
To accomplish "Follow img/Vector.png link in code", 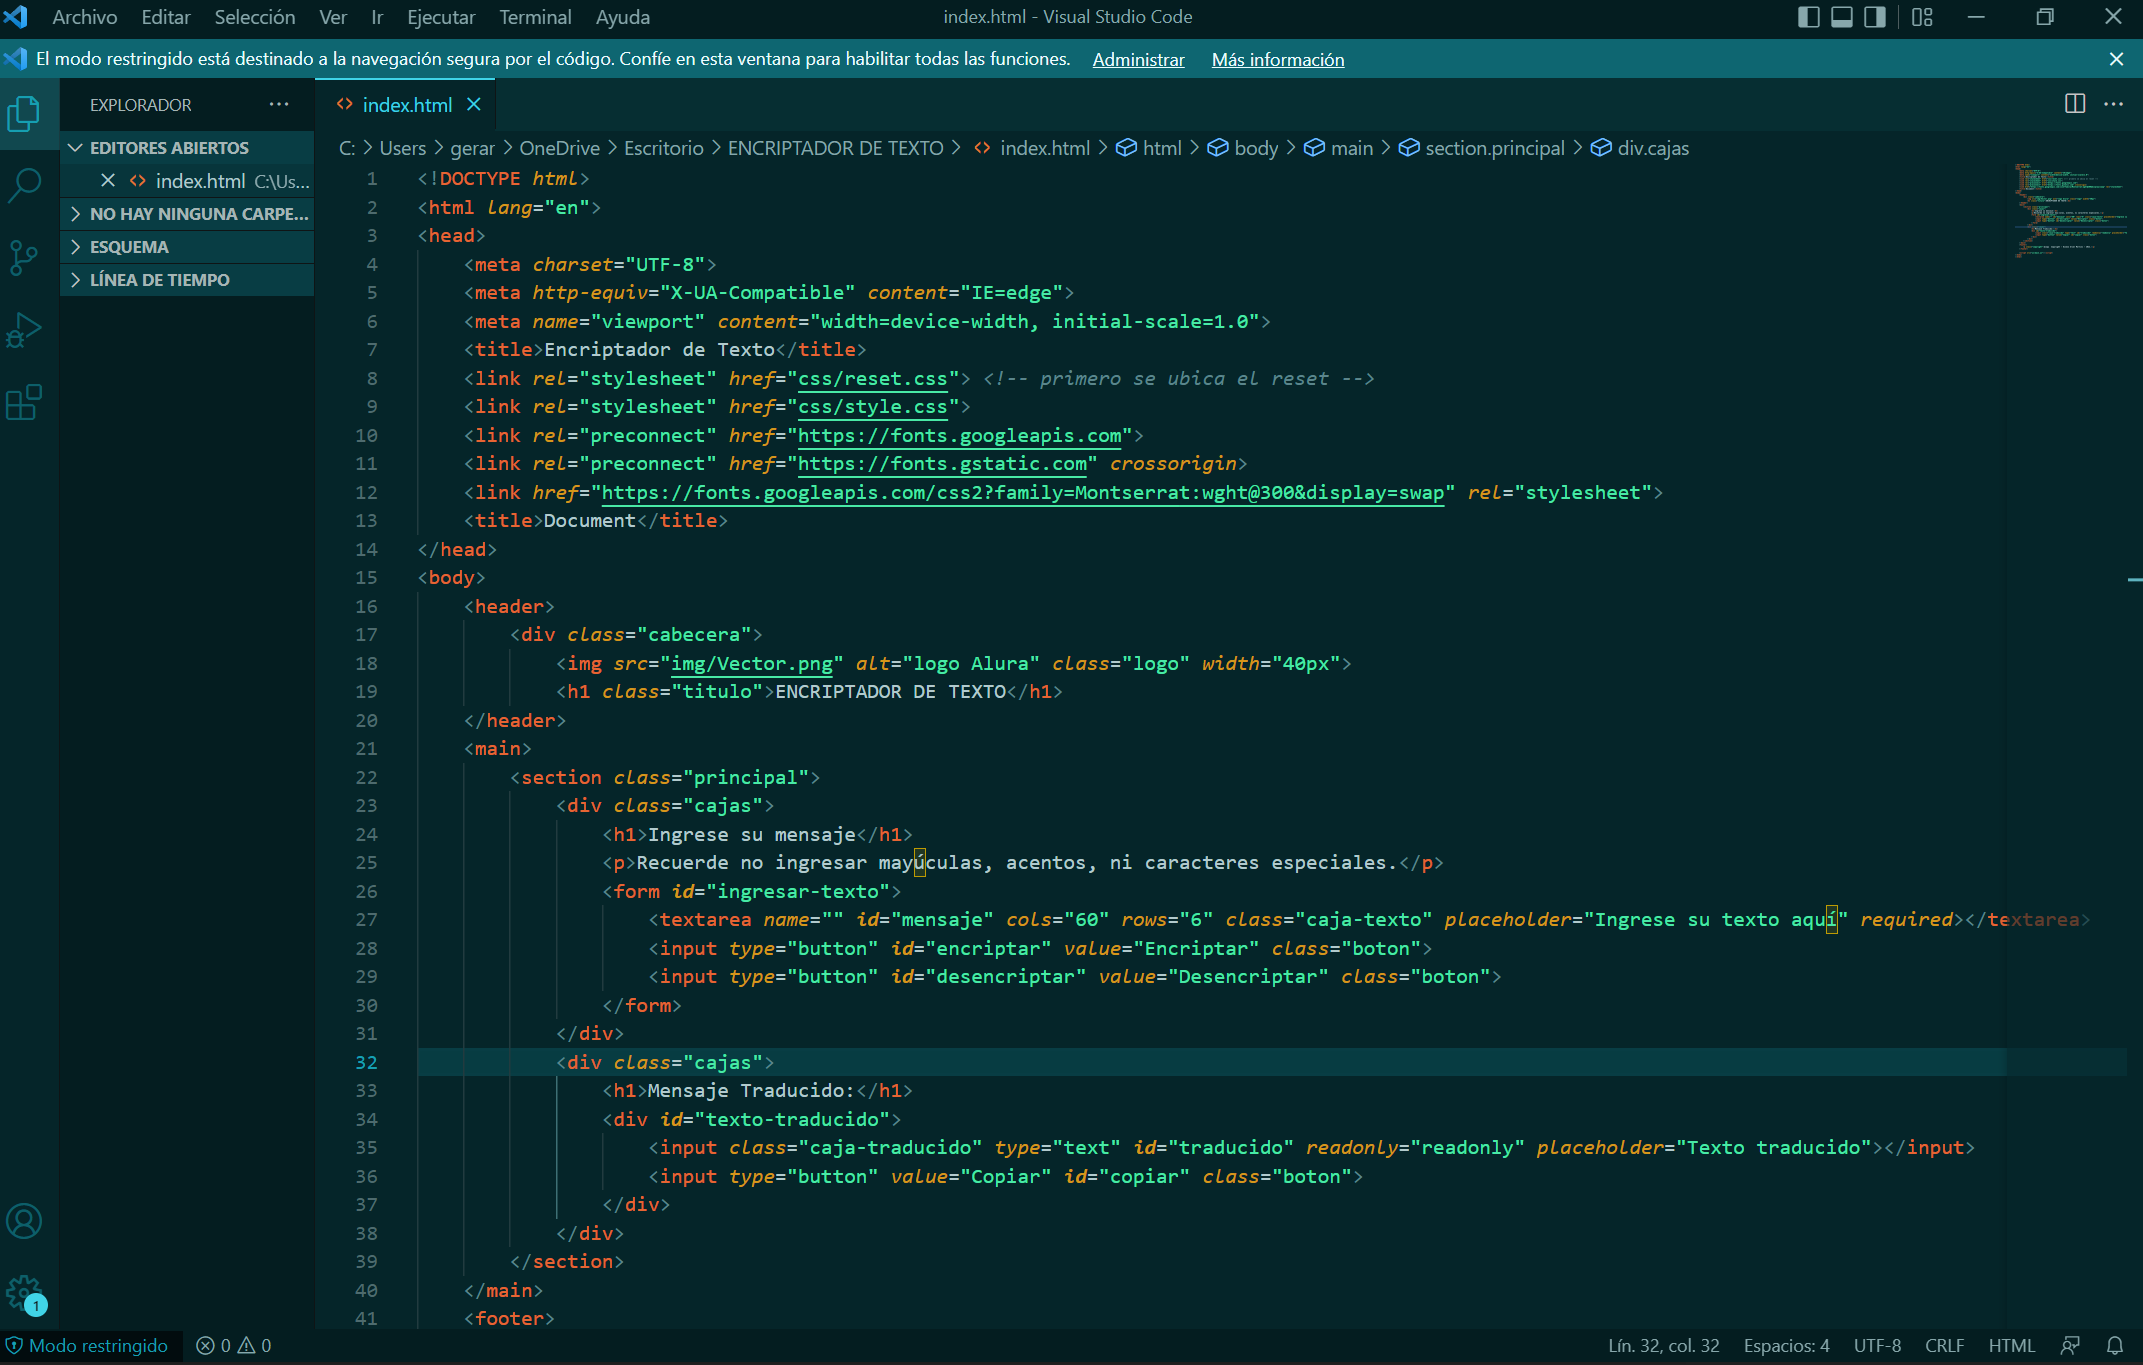I will click(751, 663).
